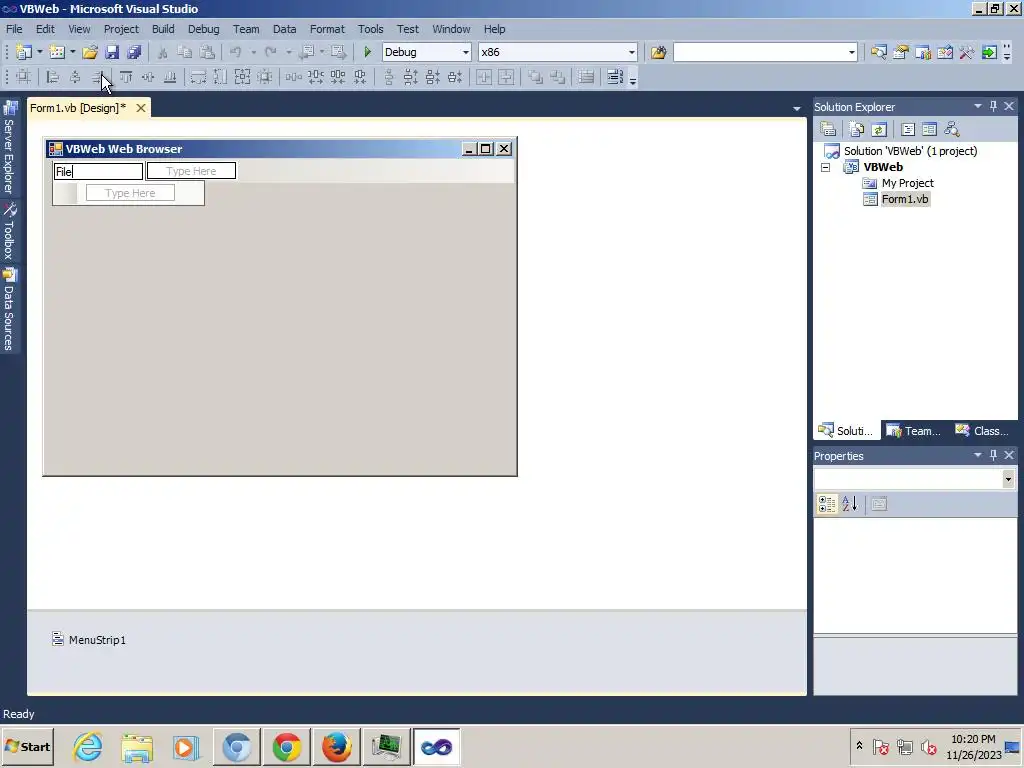This screenshot has width=1024, height=768.
Task: Collapse the VBWeb project tree node
Action: [x=825, y=167]
